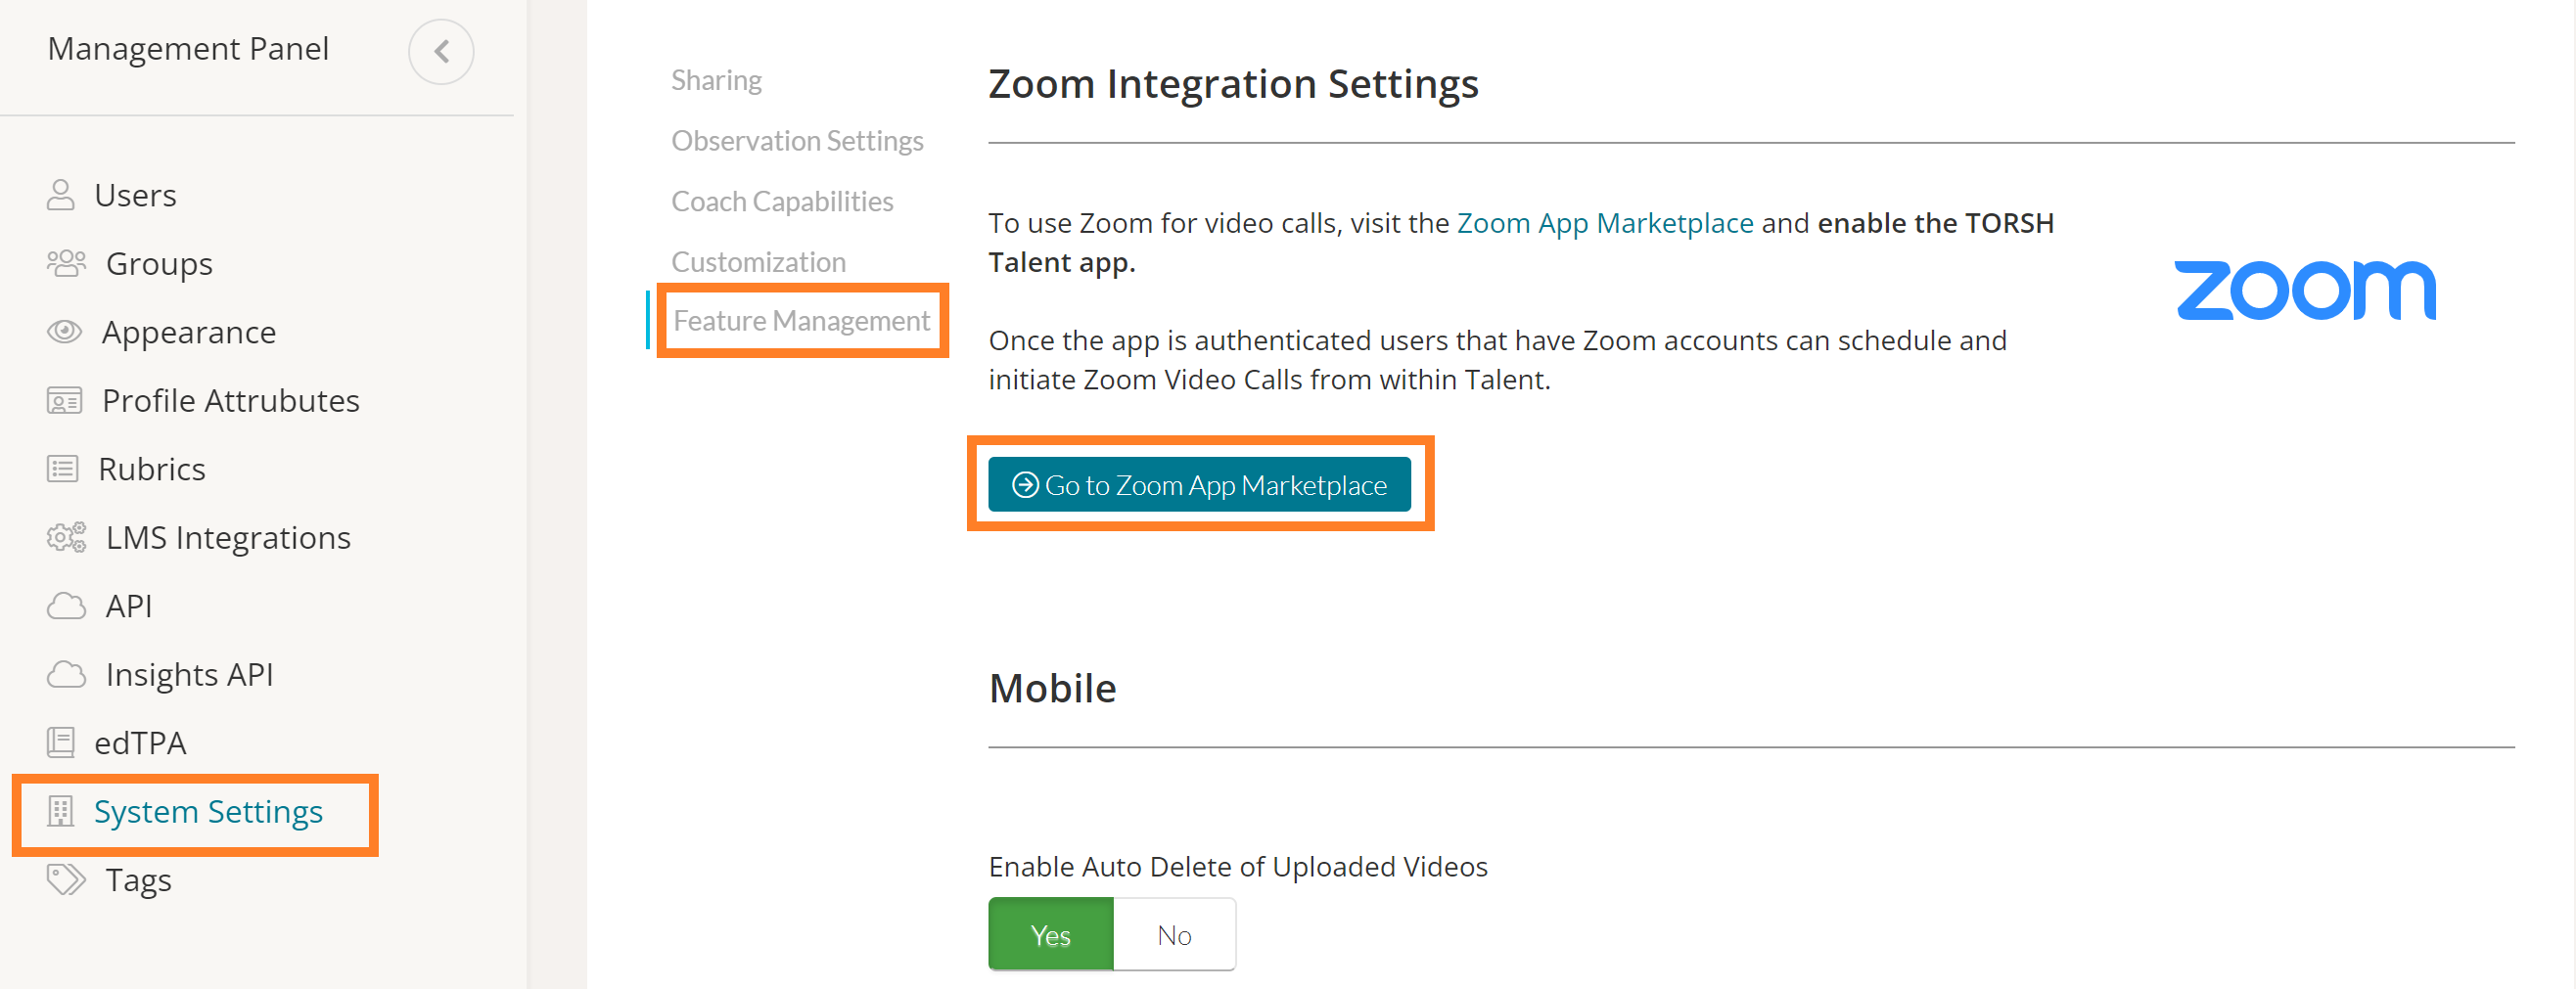Select the Users icon in the sidebar
2576x989 pixels.
point(62,194)
